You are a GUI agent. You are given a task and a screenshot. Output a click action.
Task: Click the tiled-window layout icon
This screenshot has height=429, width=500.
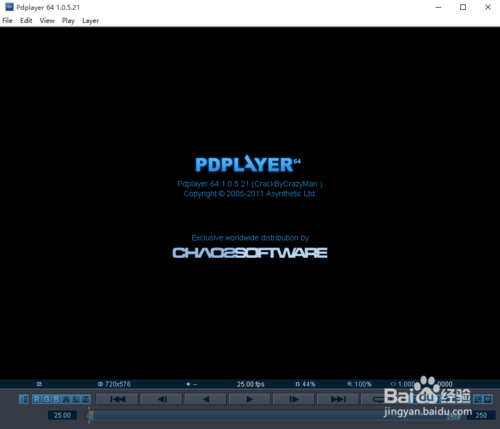[478, 399]
